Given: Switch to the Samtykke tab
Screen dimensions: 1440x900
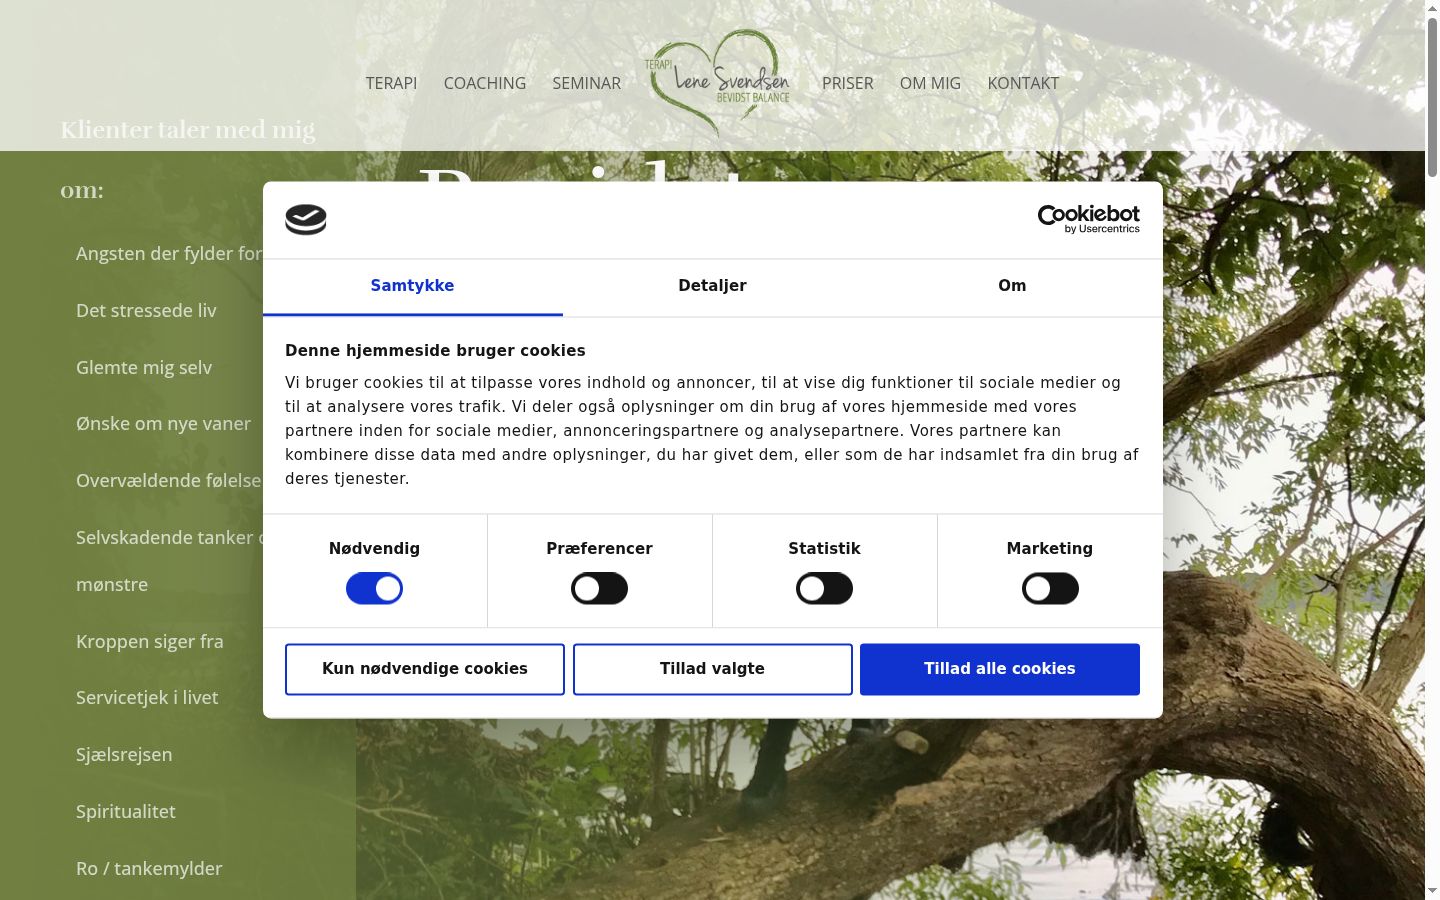Looking at the screenshot, I should [412, 286].
